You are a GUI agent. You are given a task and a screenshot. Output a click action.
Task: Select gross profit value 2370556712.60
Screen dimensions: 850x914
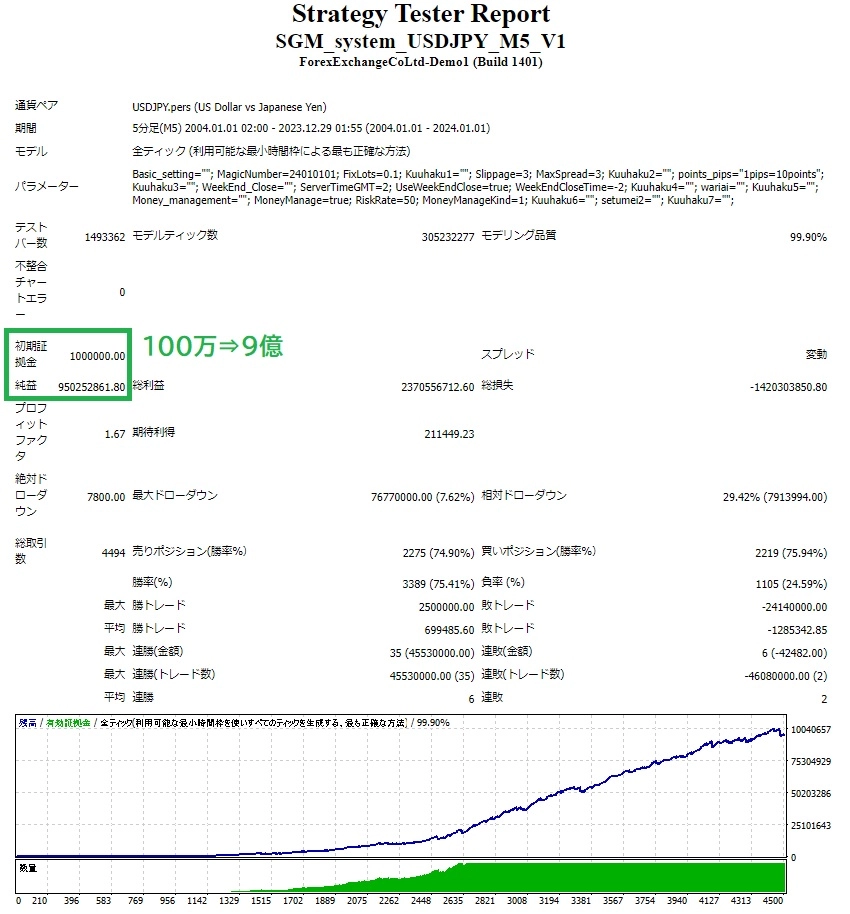437,387
